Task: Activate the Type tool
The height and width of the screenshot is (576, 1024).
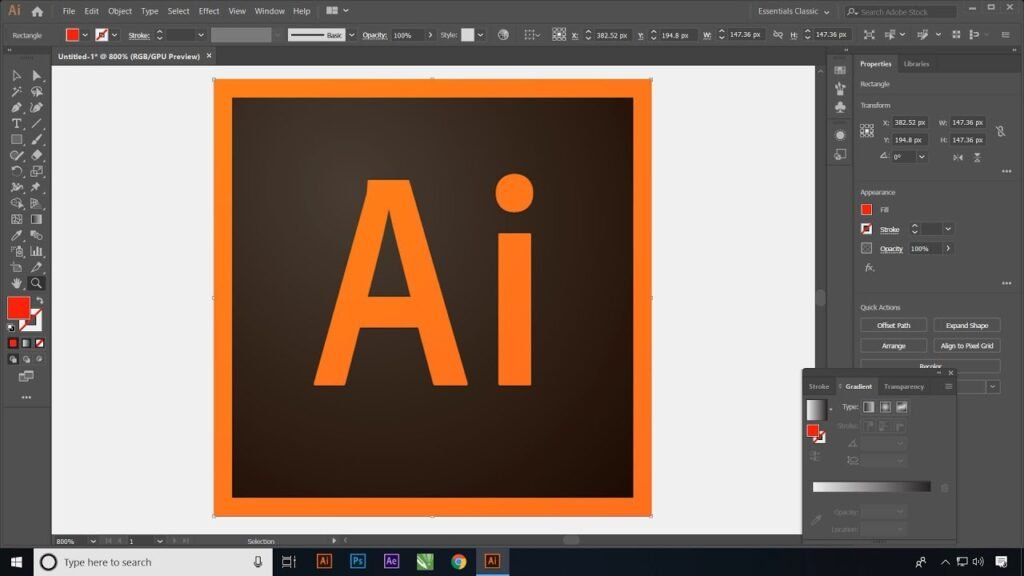Action: click(x=16, y=123)
